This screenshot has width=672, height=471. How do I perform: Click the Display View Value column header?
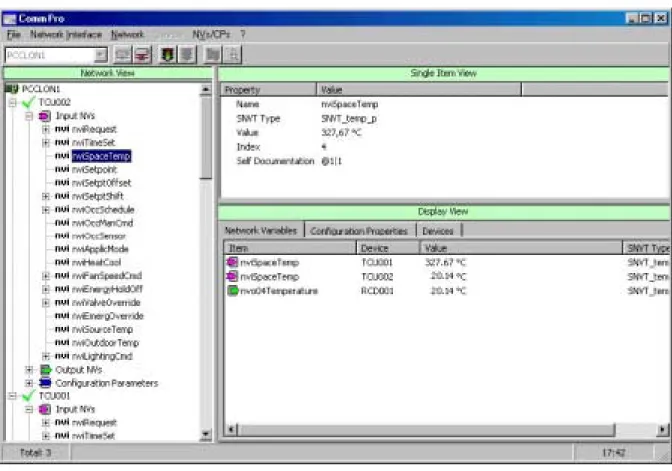click(x=521, y=248)
